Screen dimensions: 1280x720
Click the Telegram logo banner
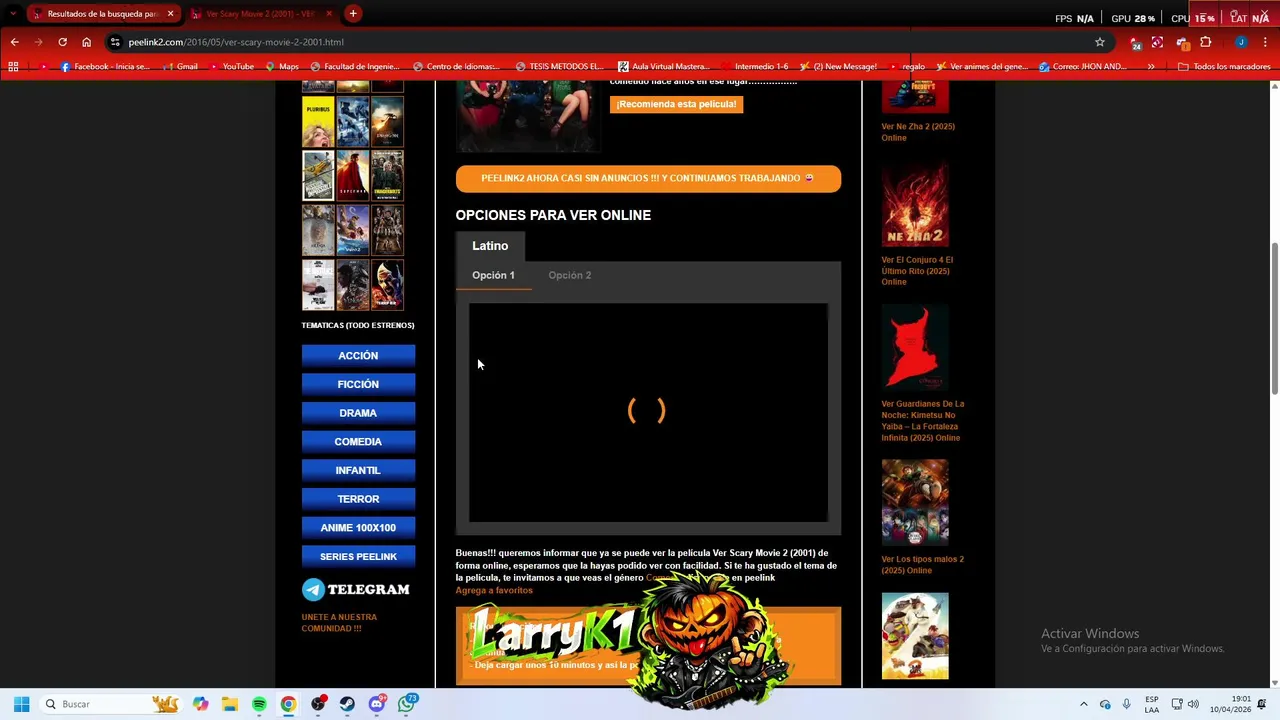click(x=356, y=590)
